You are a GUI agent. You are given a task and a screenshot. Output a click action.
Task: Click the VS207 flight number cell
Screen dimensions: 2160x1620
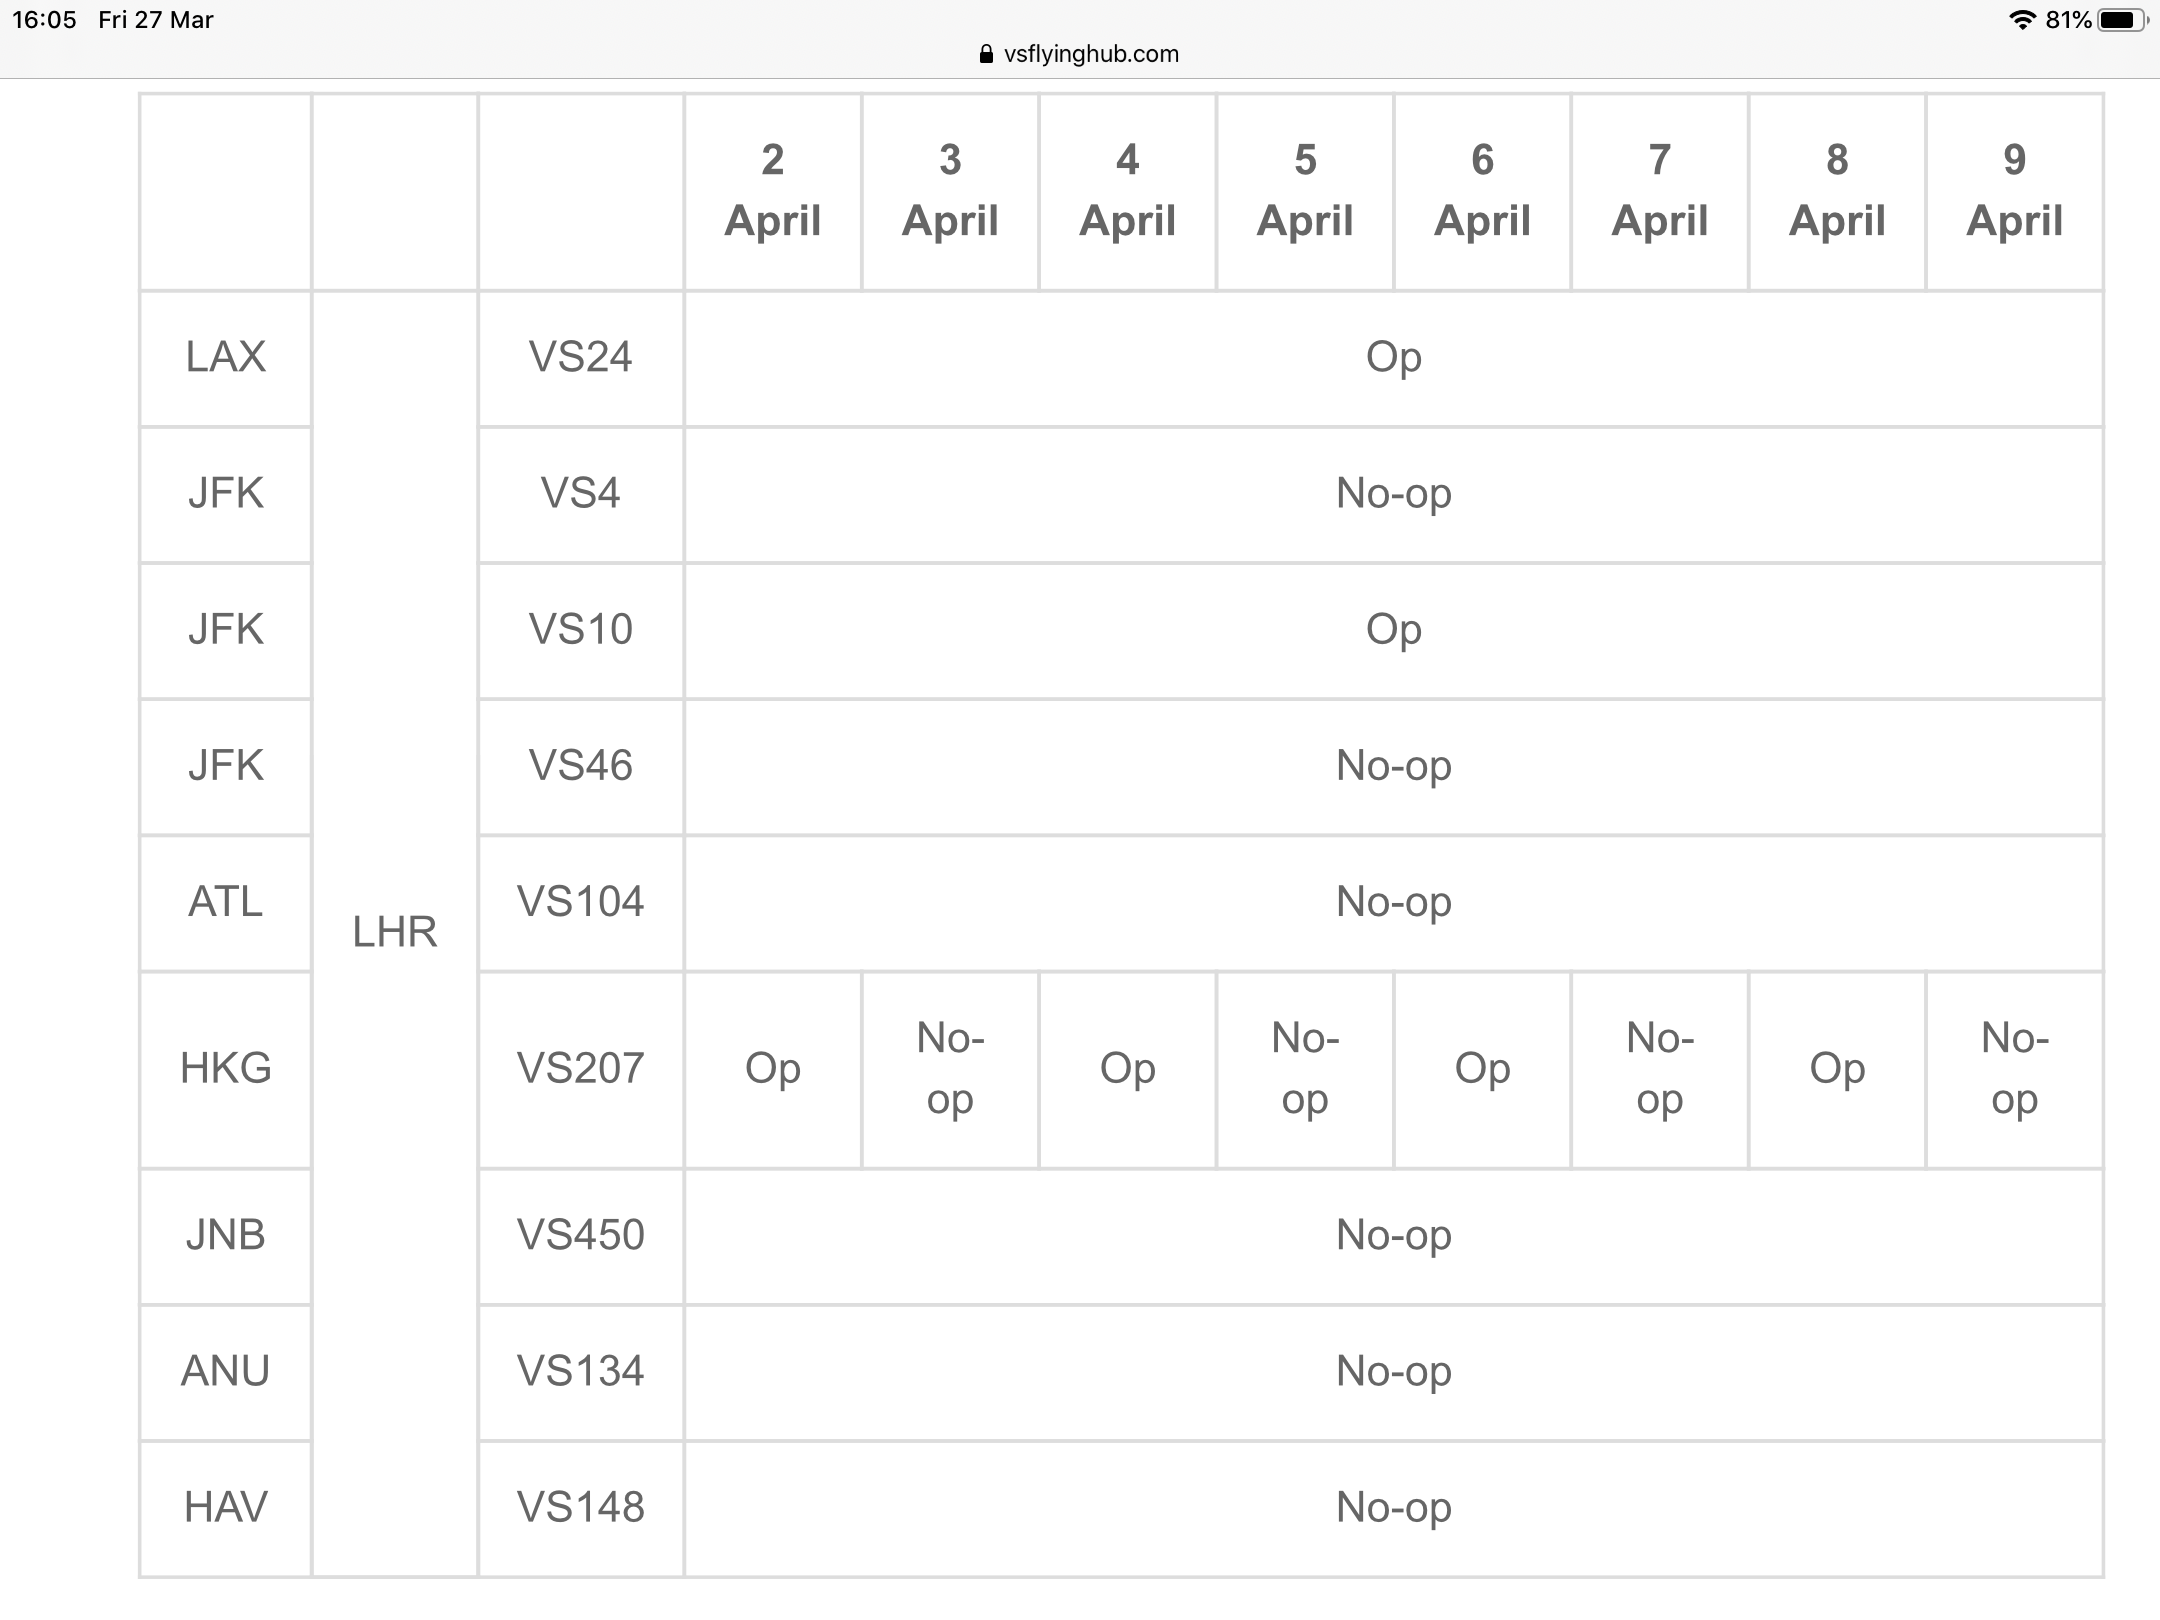[581, 1069]
